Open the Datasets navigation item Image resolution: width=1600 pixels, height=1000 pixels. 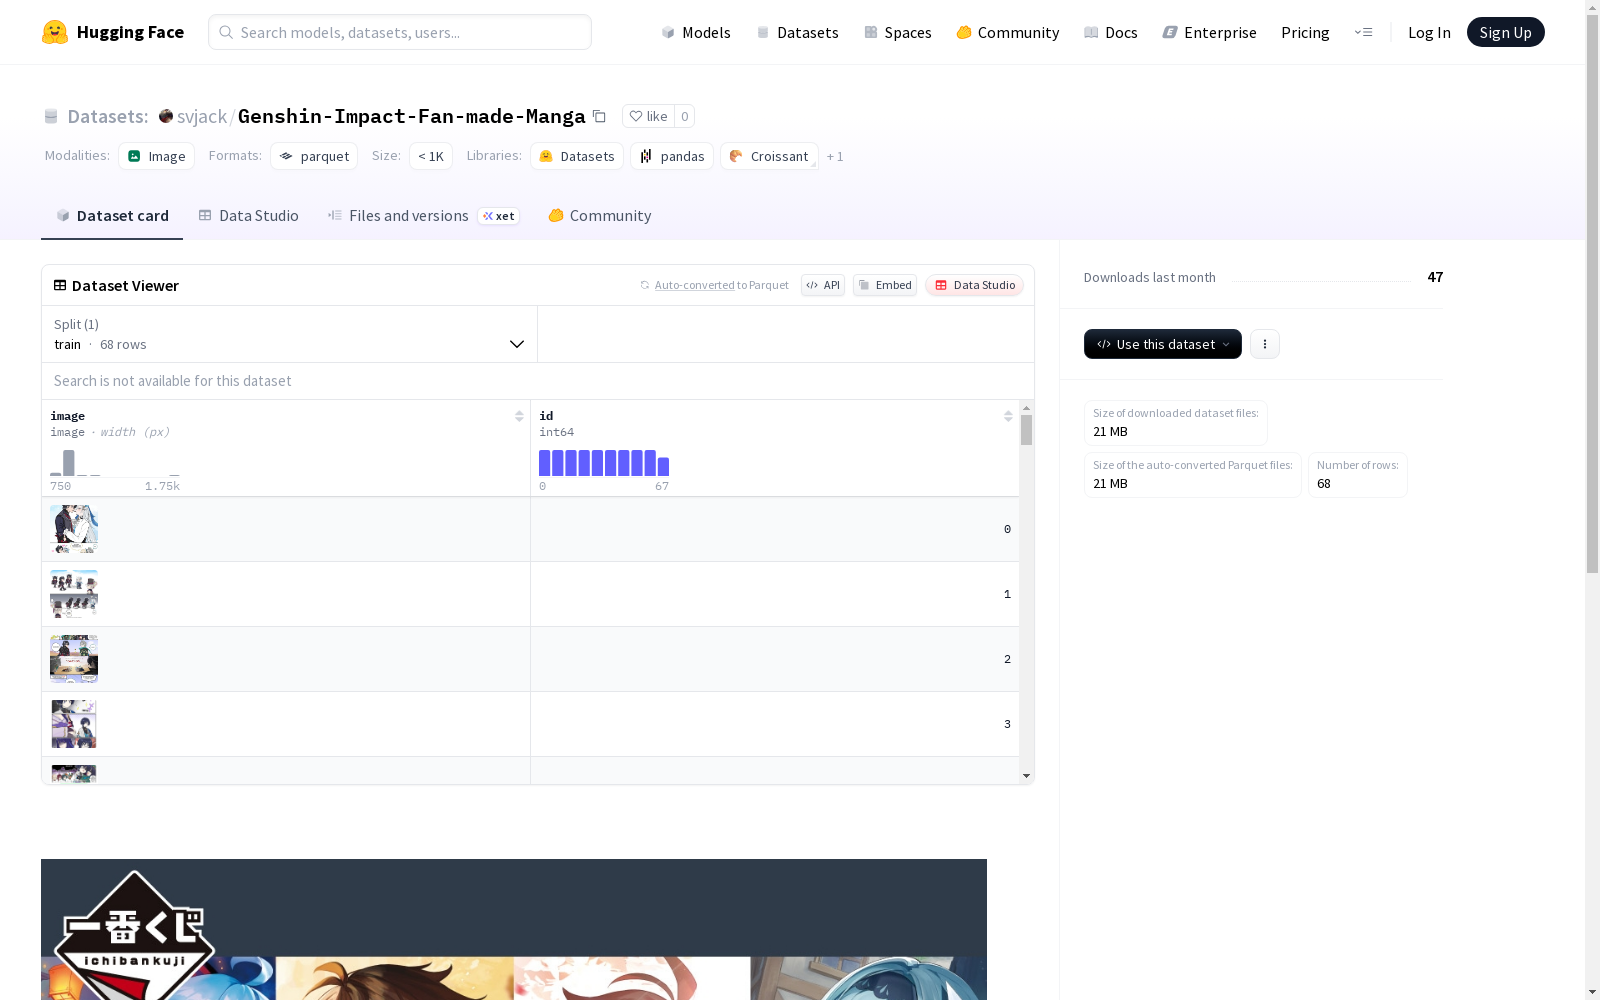click(x=797, y=32)
